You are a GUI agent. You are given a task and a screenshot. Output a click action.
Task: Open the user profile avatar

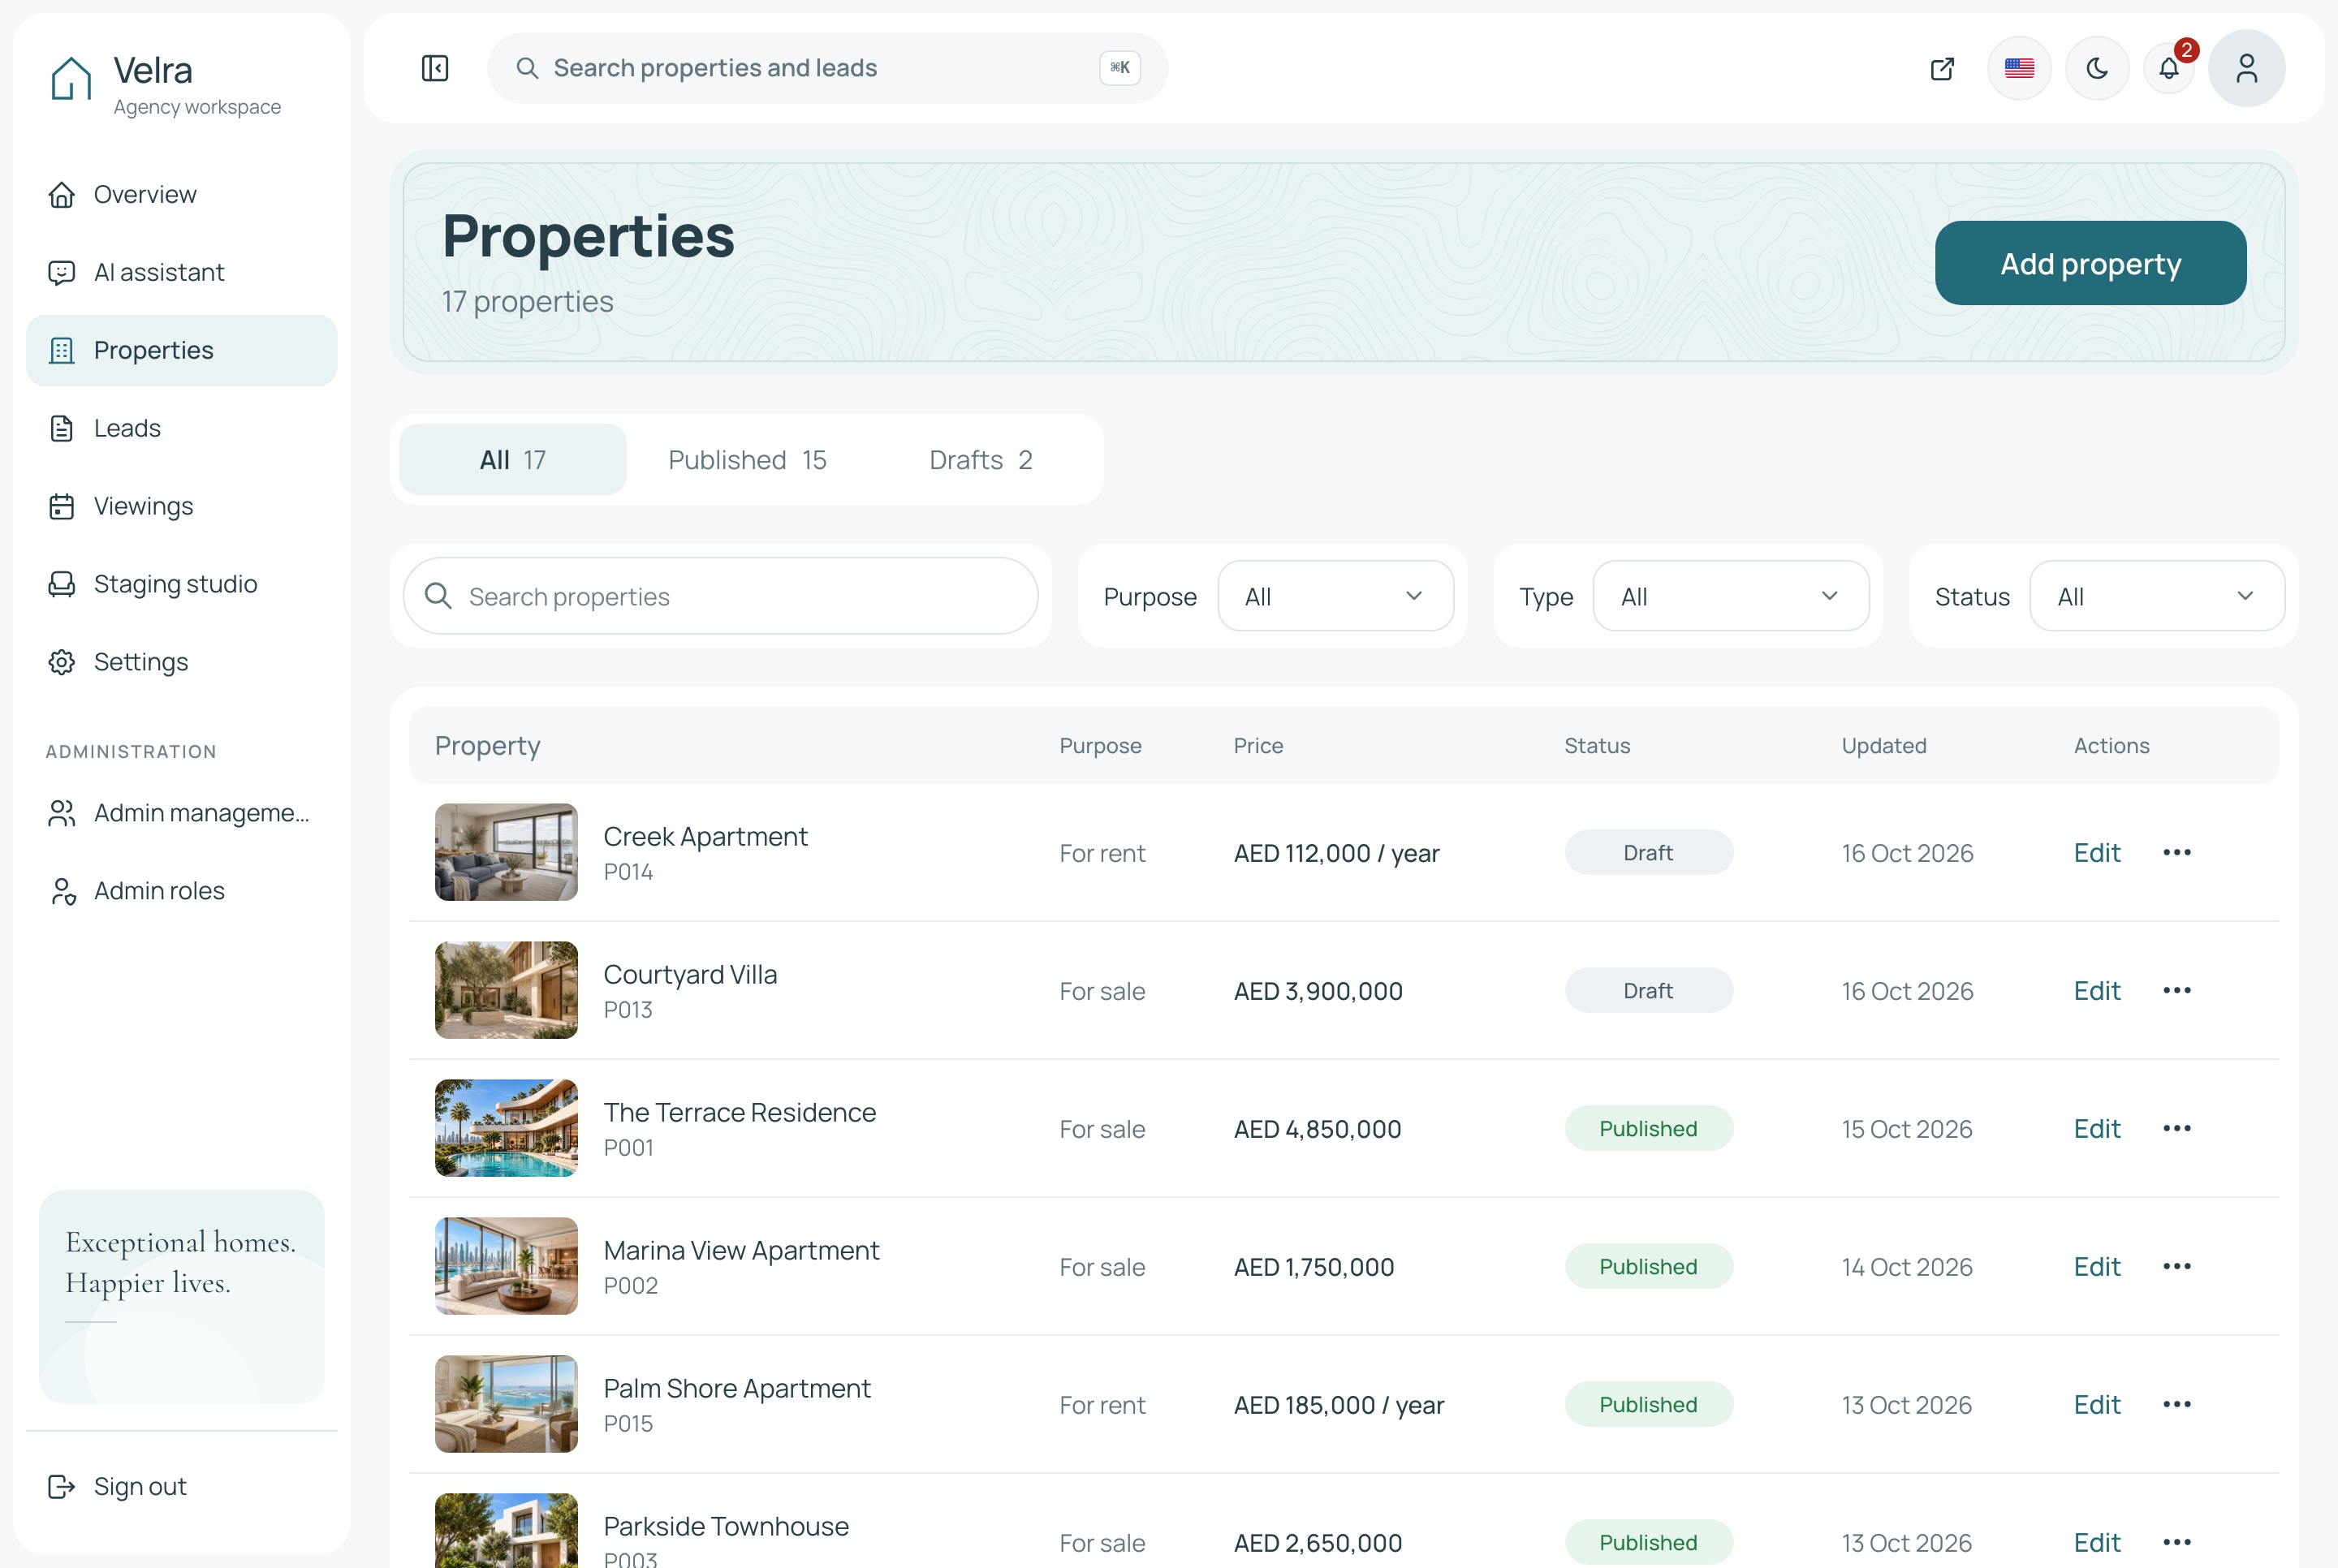(x=2246, y=68)
